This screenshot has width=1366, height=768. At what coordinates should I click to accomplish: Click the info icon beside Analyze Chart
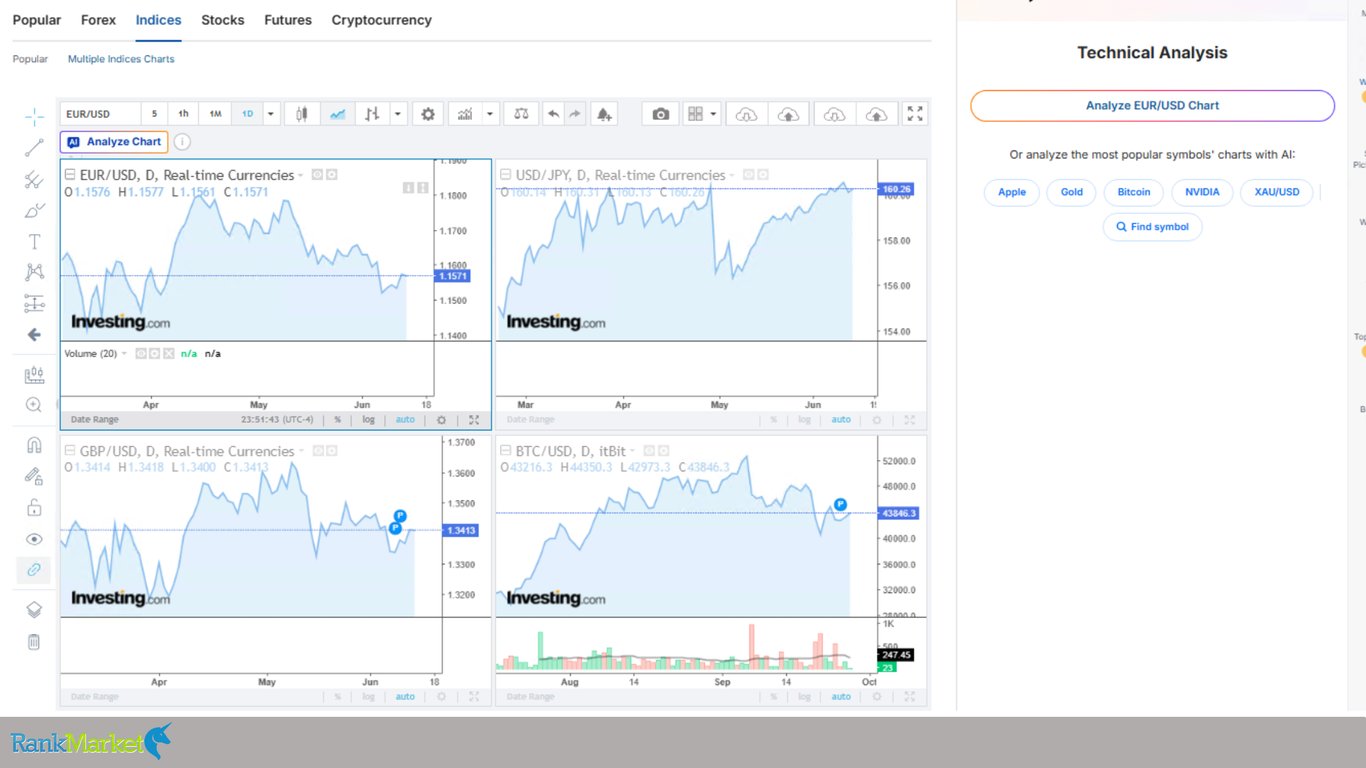[183, 142]
